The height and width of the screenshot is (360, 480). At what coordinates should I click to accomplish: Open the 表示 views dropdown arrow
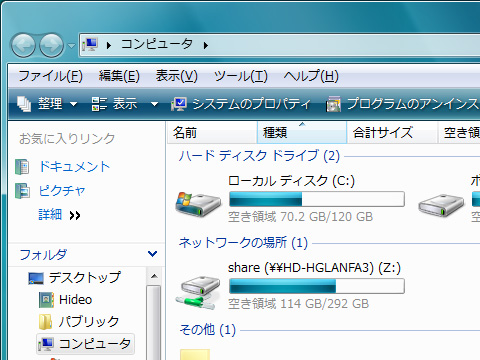click(x=154, y=104)
